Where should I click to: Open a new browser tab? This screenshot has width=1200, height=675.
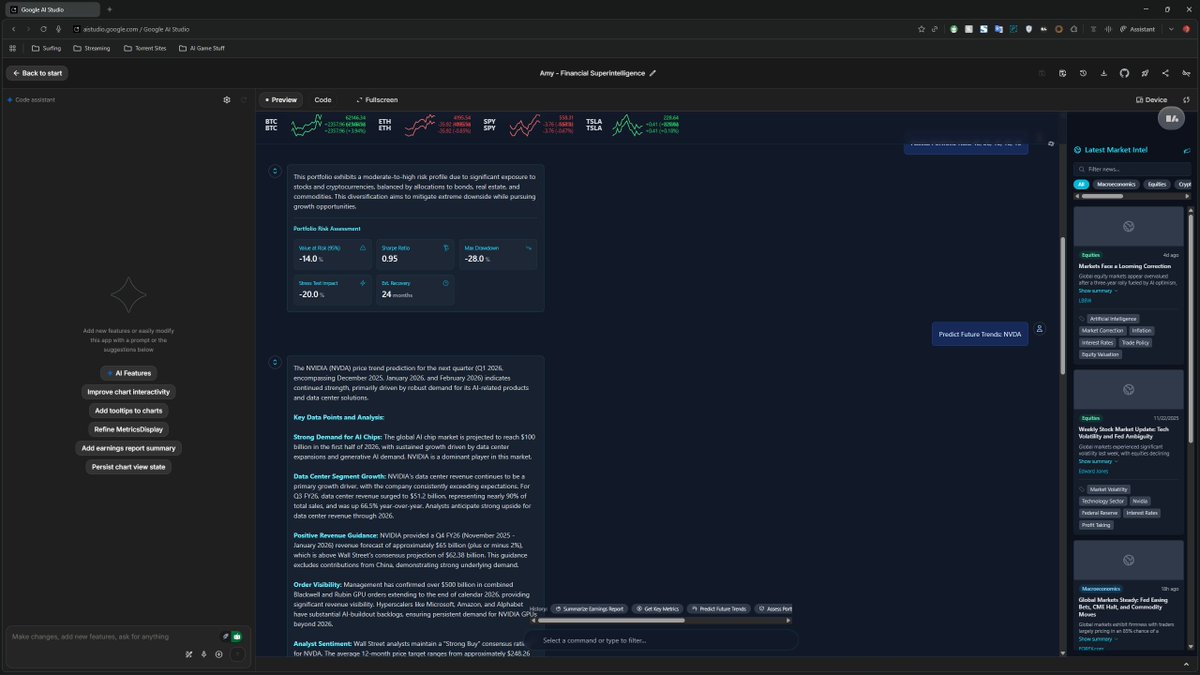(109, 9)
